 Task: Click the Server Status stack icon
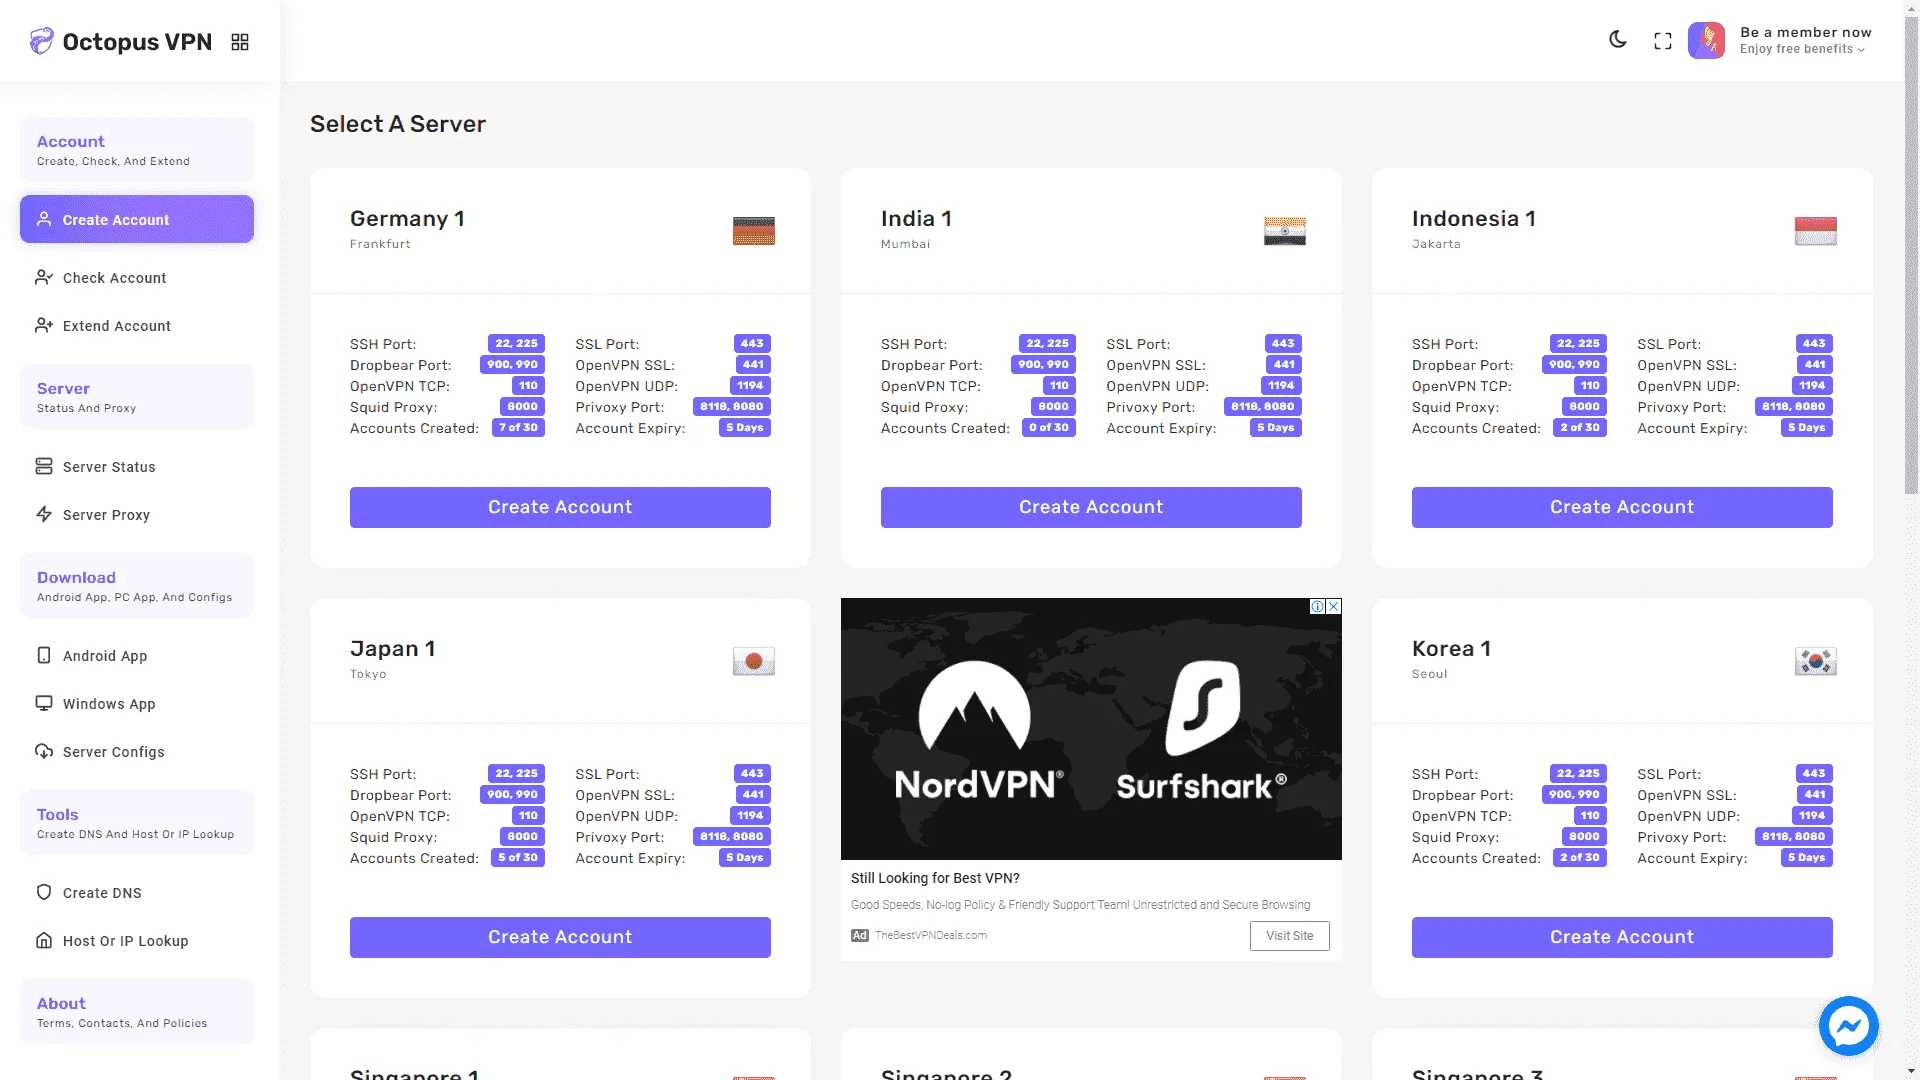click(44, 466)
